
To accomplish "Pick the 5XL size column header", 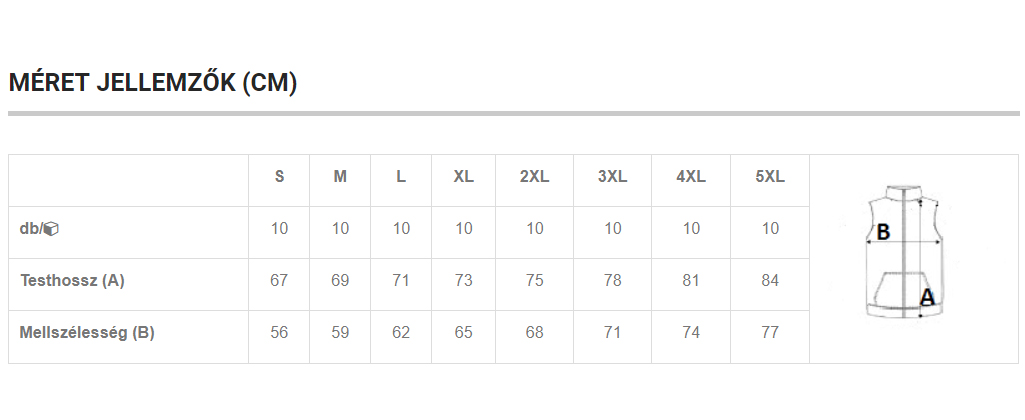I will (x=770, y=177).
